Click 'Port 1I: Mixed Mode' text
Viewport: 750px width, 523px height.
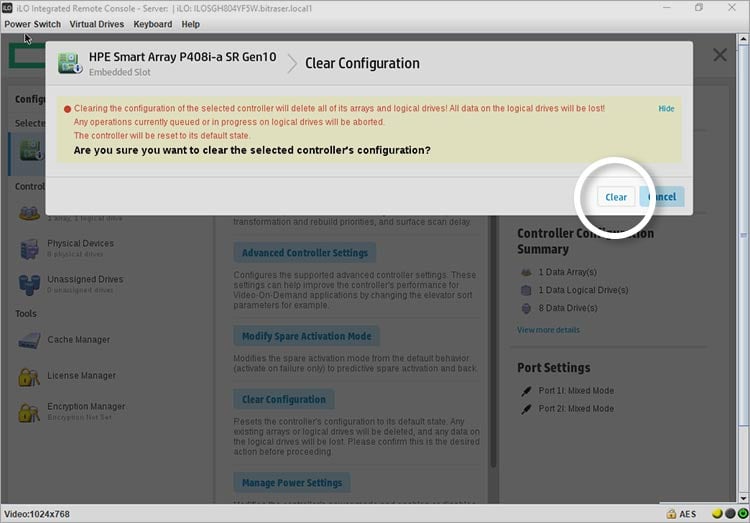click(576, 390)
